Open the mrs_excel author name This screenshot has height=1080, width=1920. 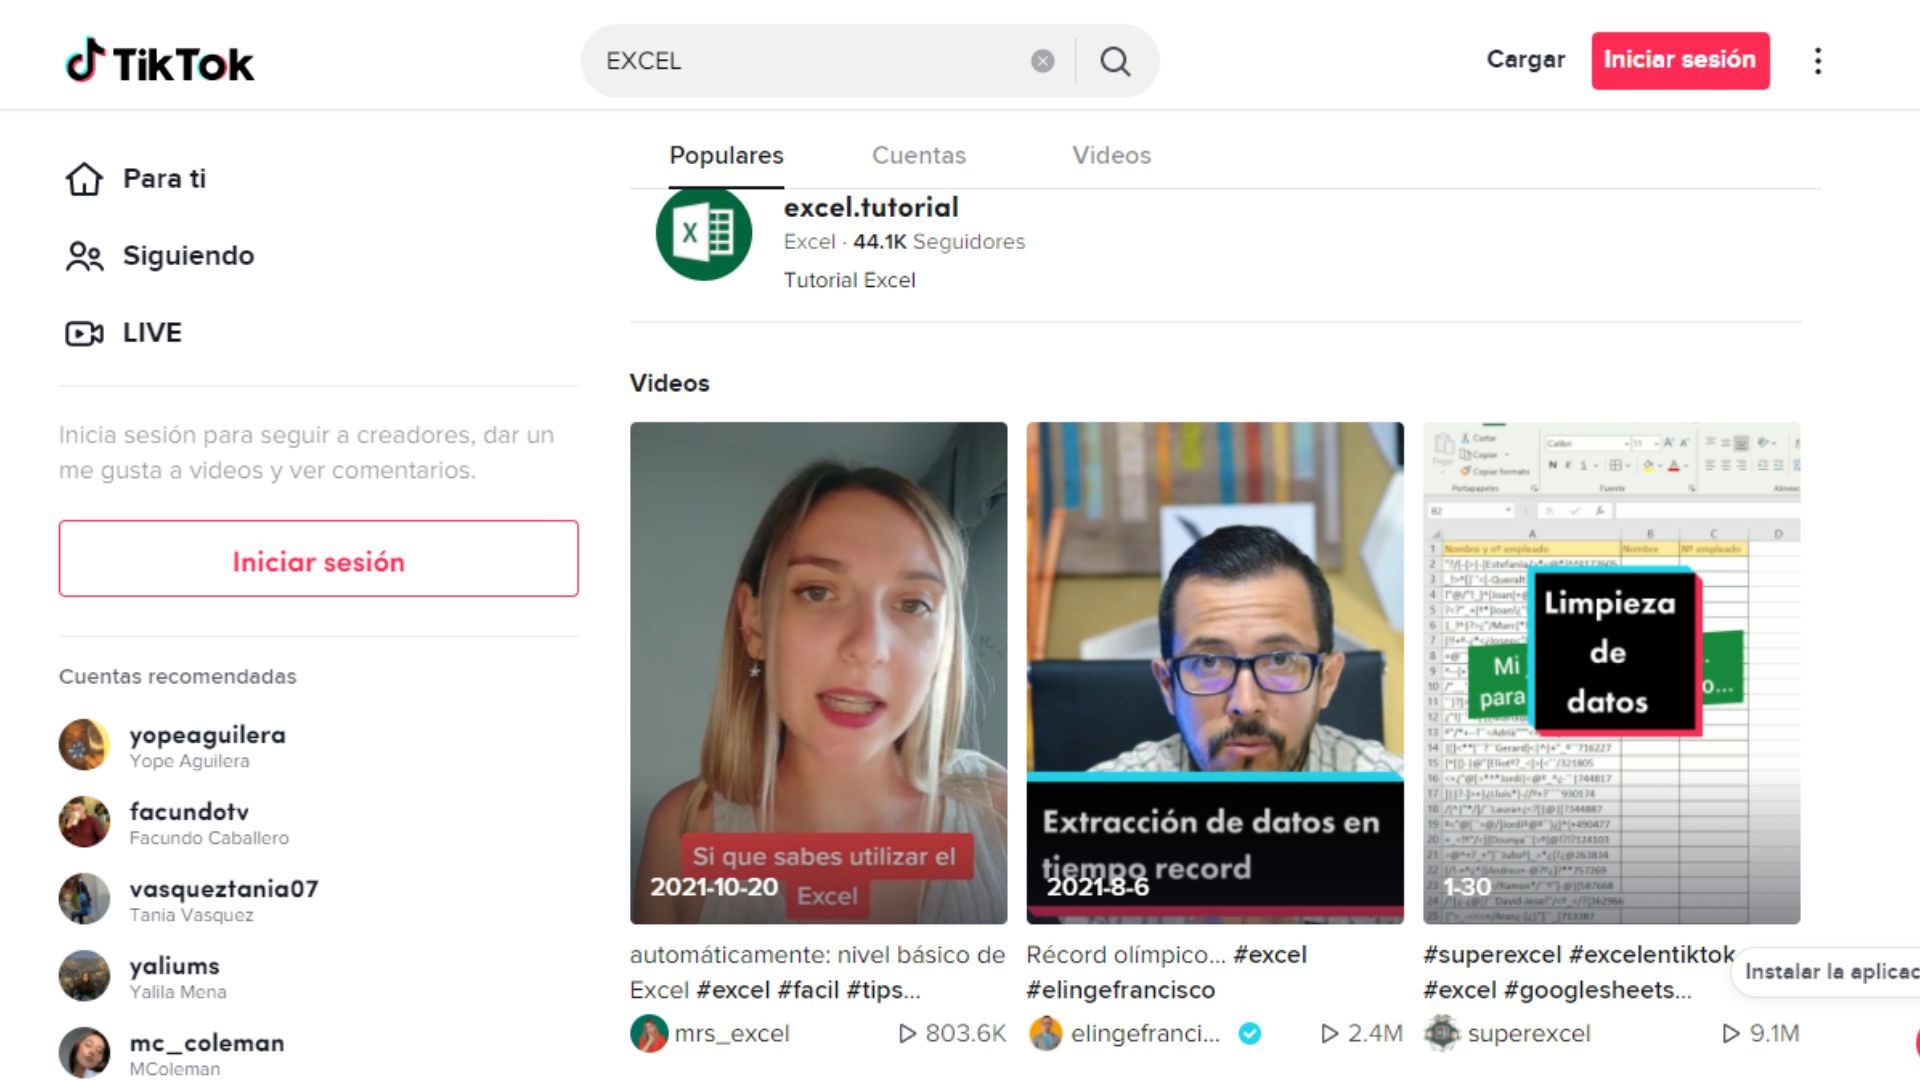pyautogui.click(x=732, y=1034)
